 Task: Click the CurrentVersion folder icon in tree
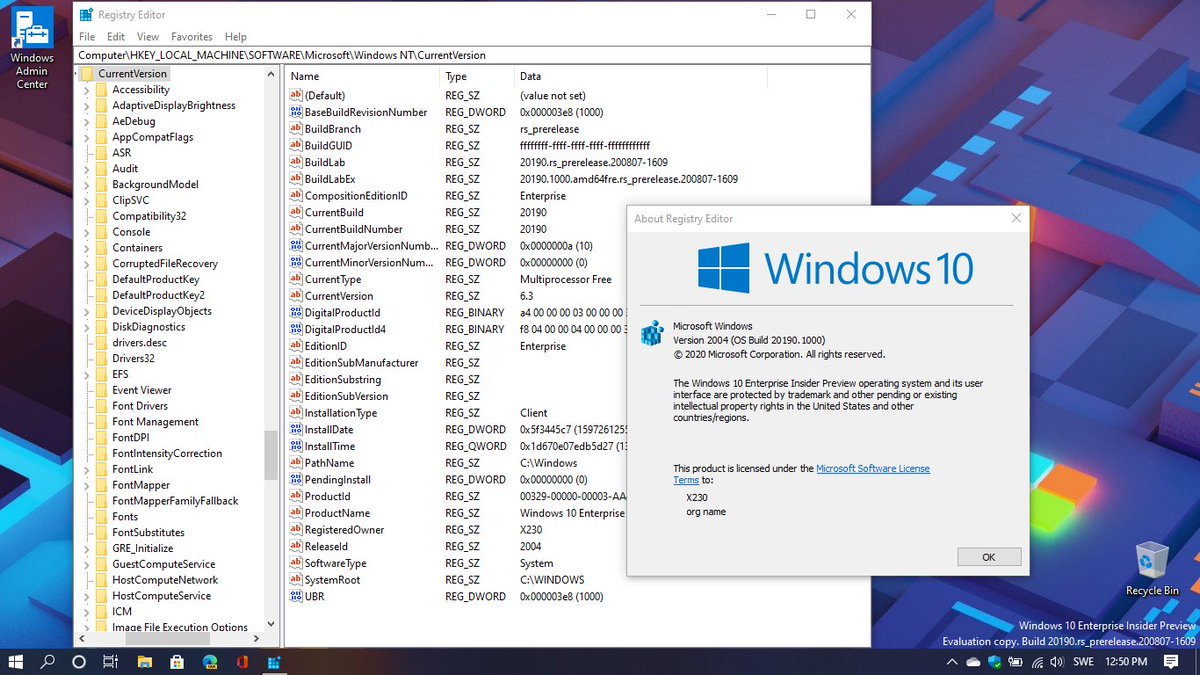(x=87, y=74)
